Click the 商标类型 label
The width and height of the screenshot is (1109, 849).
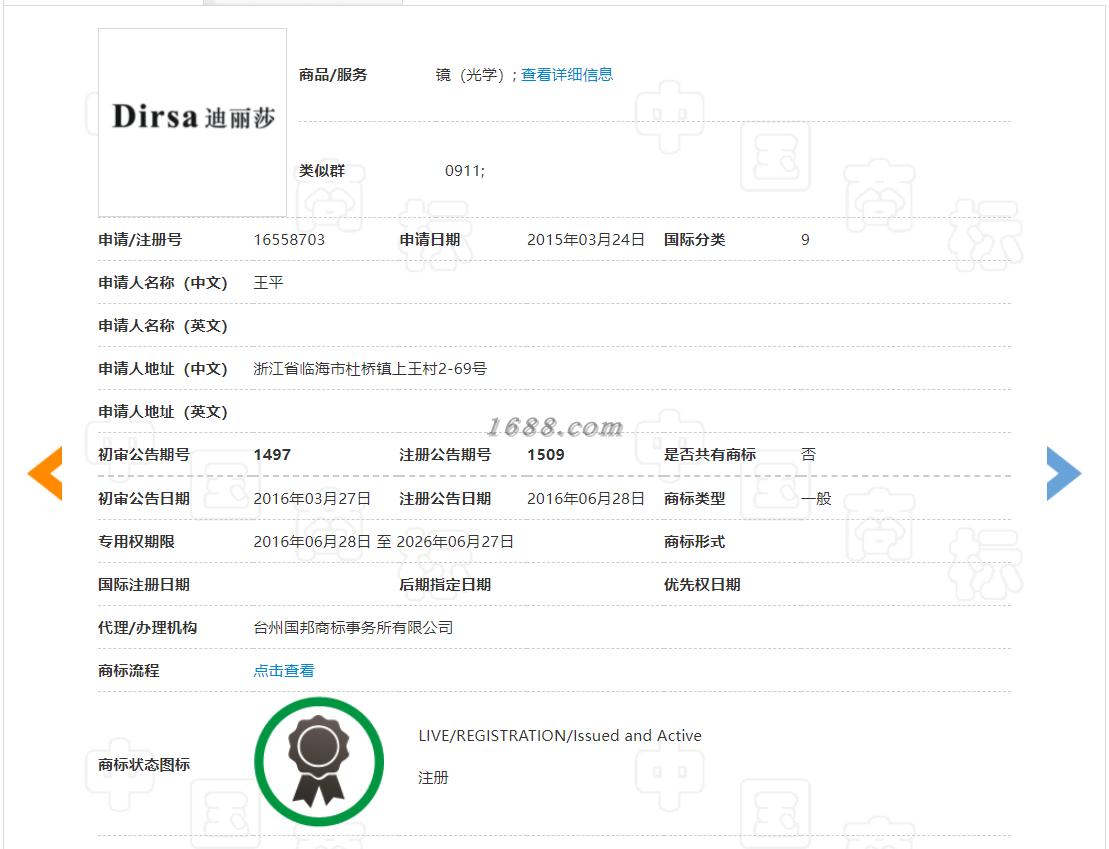point(694,499)
